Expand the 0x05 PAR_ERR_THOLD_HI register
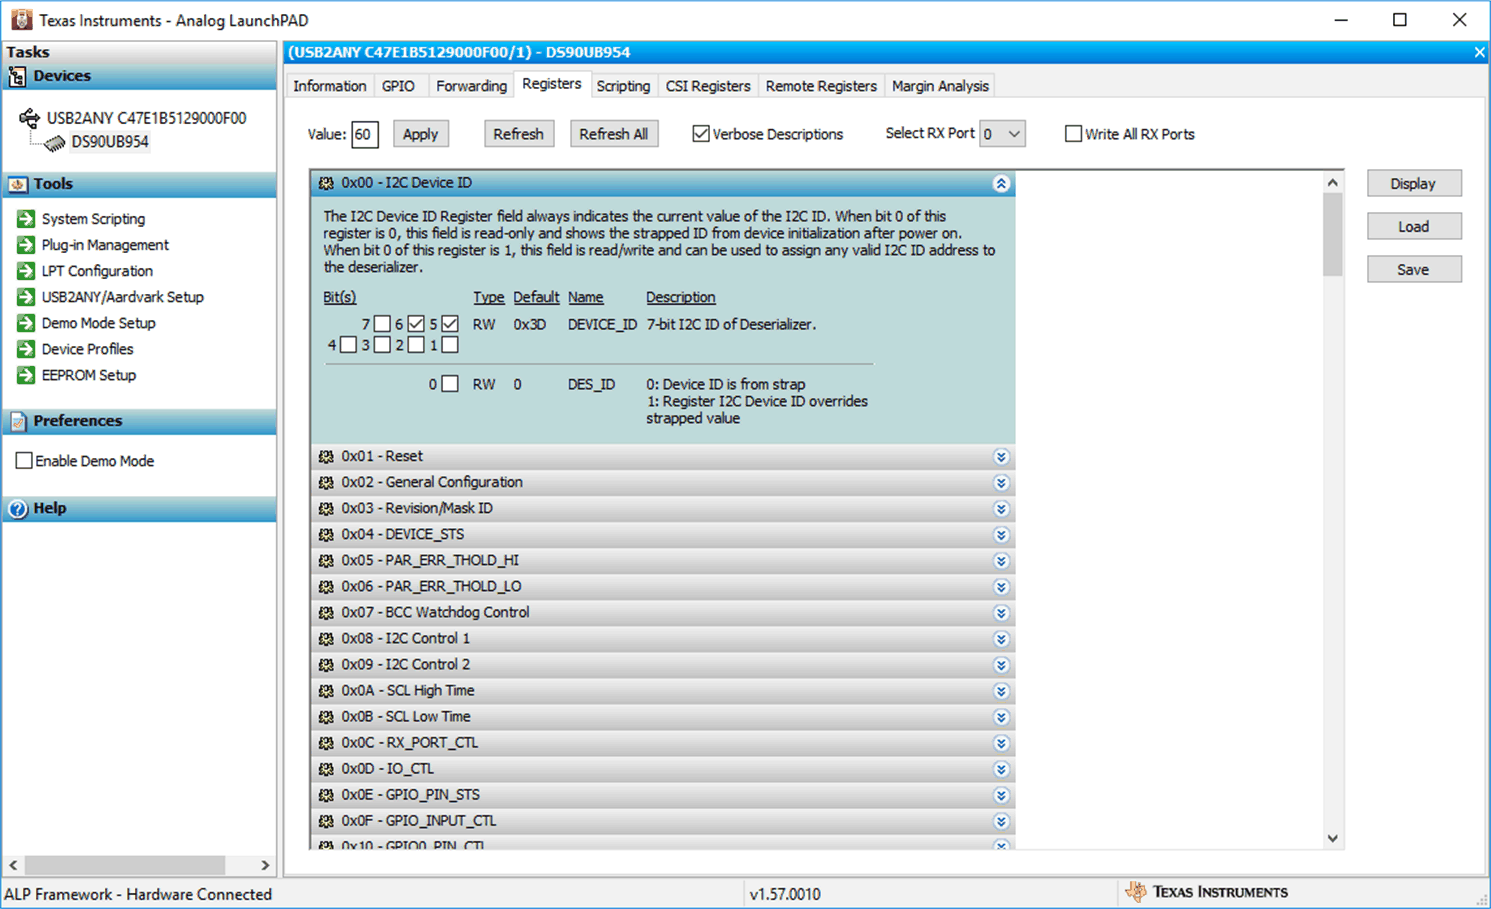The image size is (1491, 909). (1001, 561)
